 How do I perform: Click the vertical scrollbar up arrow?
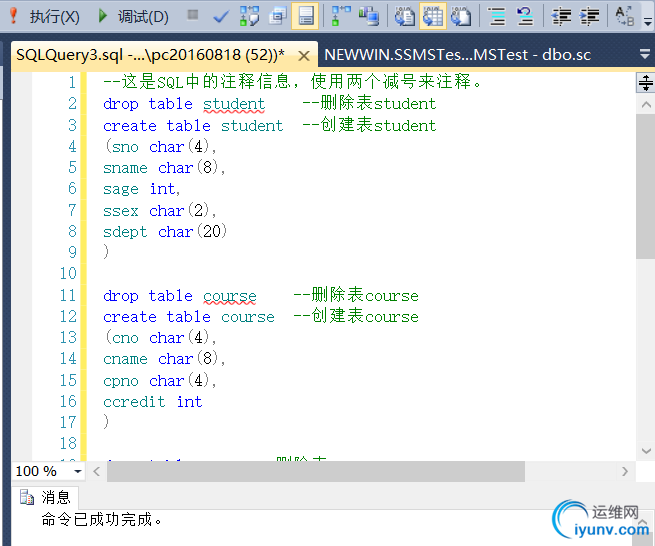646,104
